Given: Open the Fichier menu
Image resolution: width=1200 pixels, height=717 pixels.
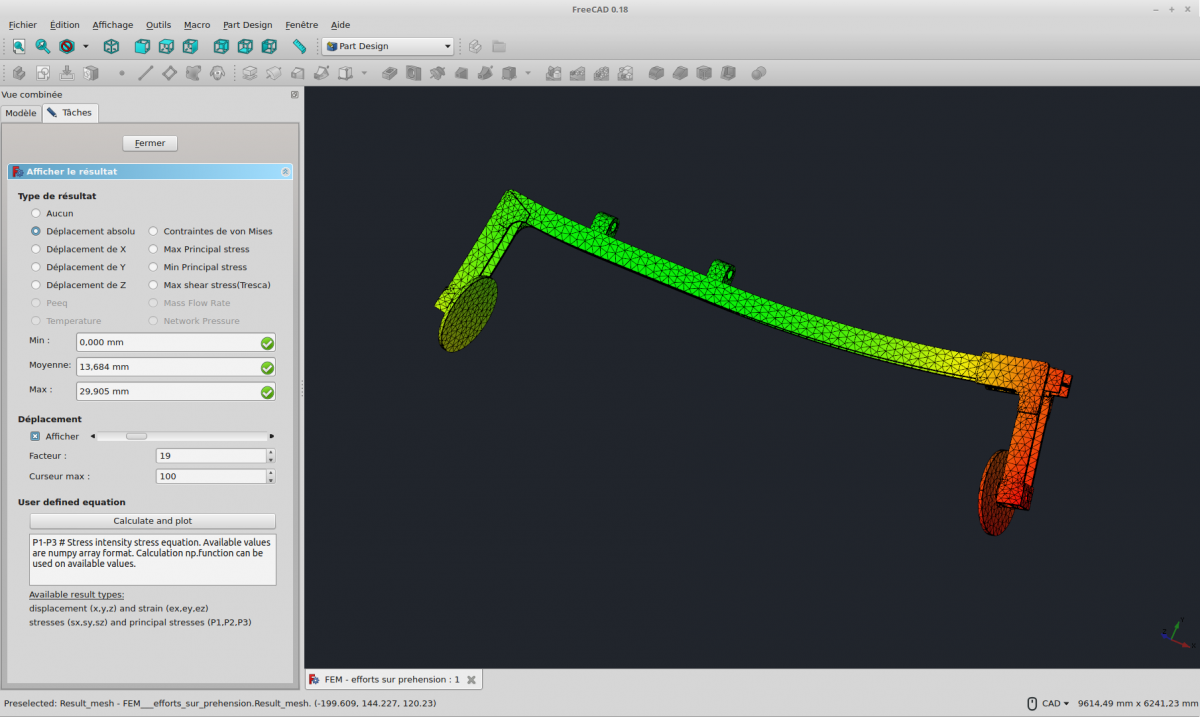Looking at the screenshot, I should coord(22,24).
